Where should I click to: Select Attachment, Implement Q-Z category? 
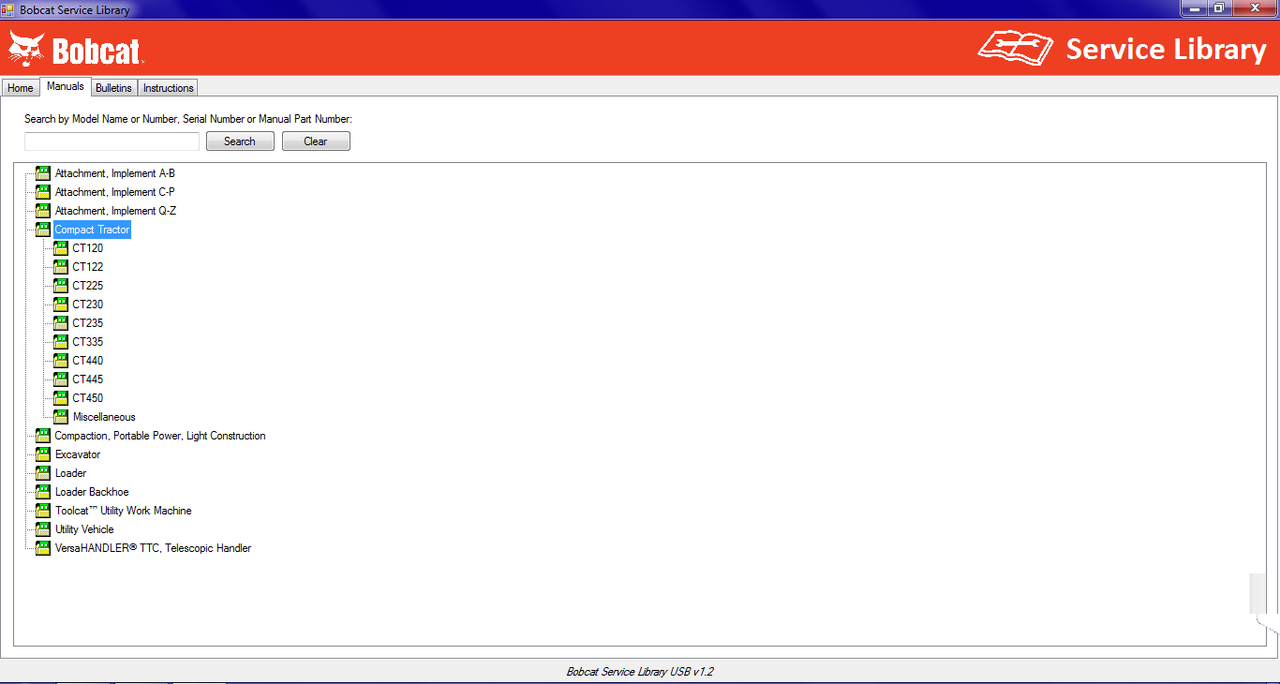pyautogui.click(x=115, y=211)
